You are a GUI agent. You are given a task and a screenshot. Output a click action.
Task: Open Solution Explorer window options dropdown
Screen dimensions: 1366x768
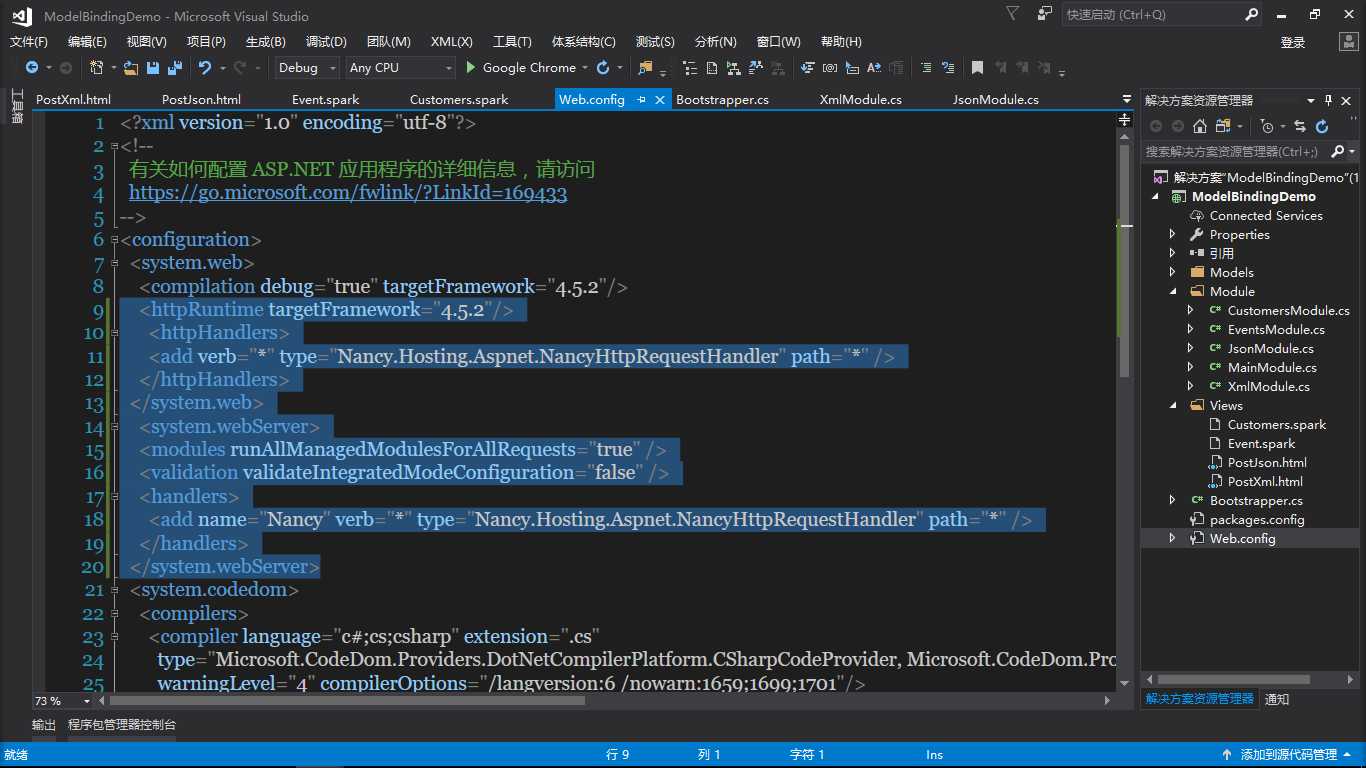1311,100
